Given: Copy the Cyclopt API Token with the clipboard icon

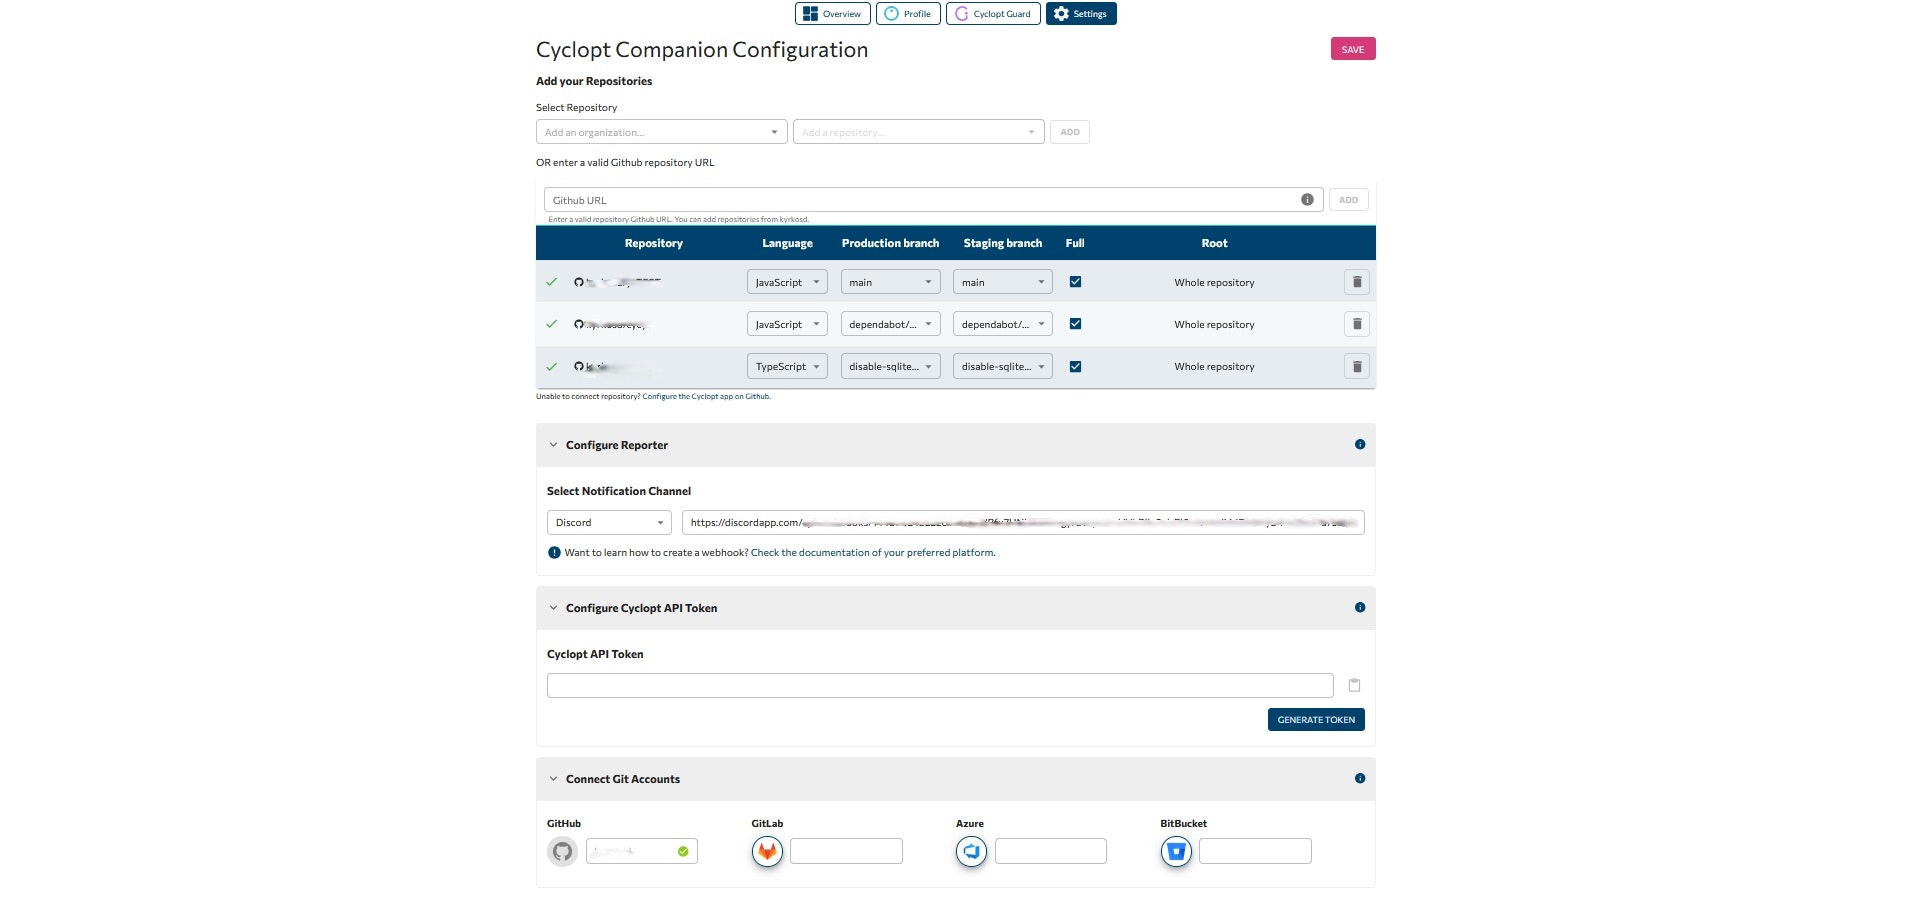Looking at the screenshot, I should pyautogui.click(x=1355, y=685).
